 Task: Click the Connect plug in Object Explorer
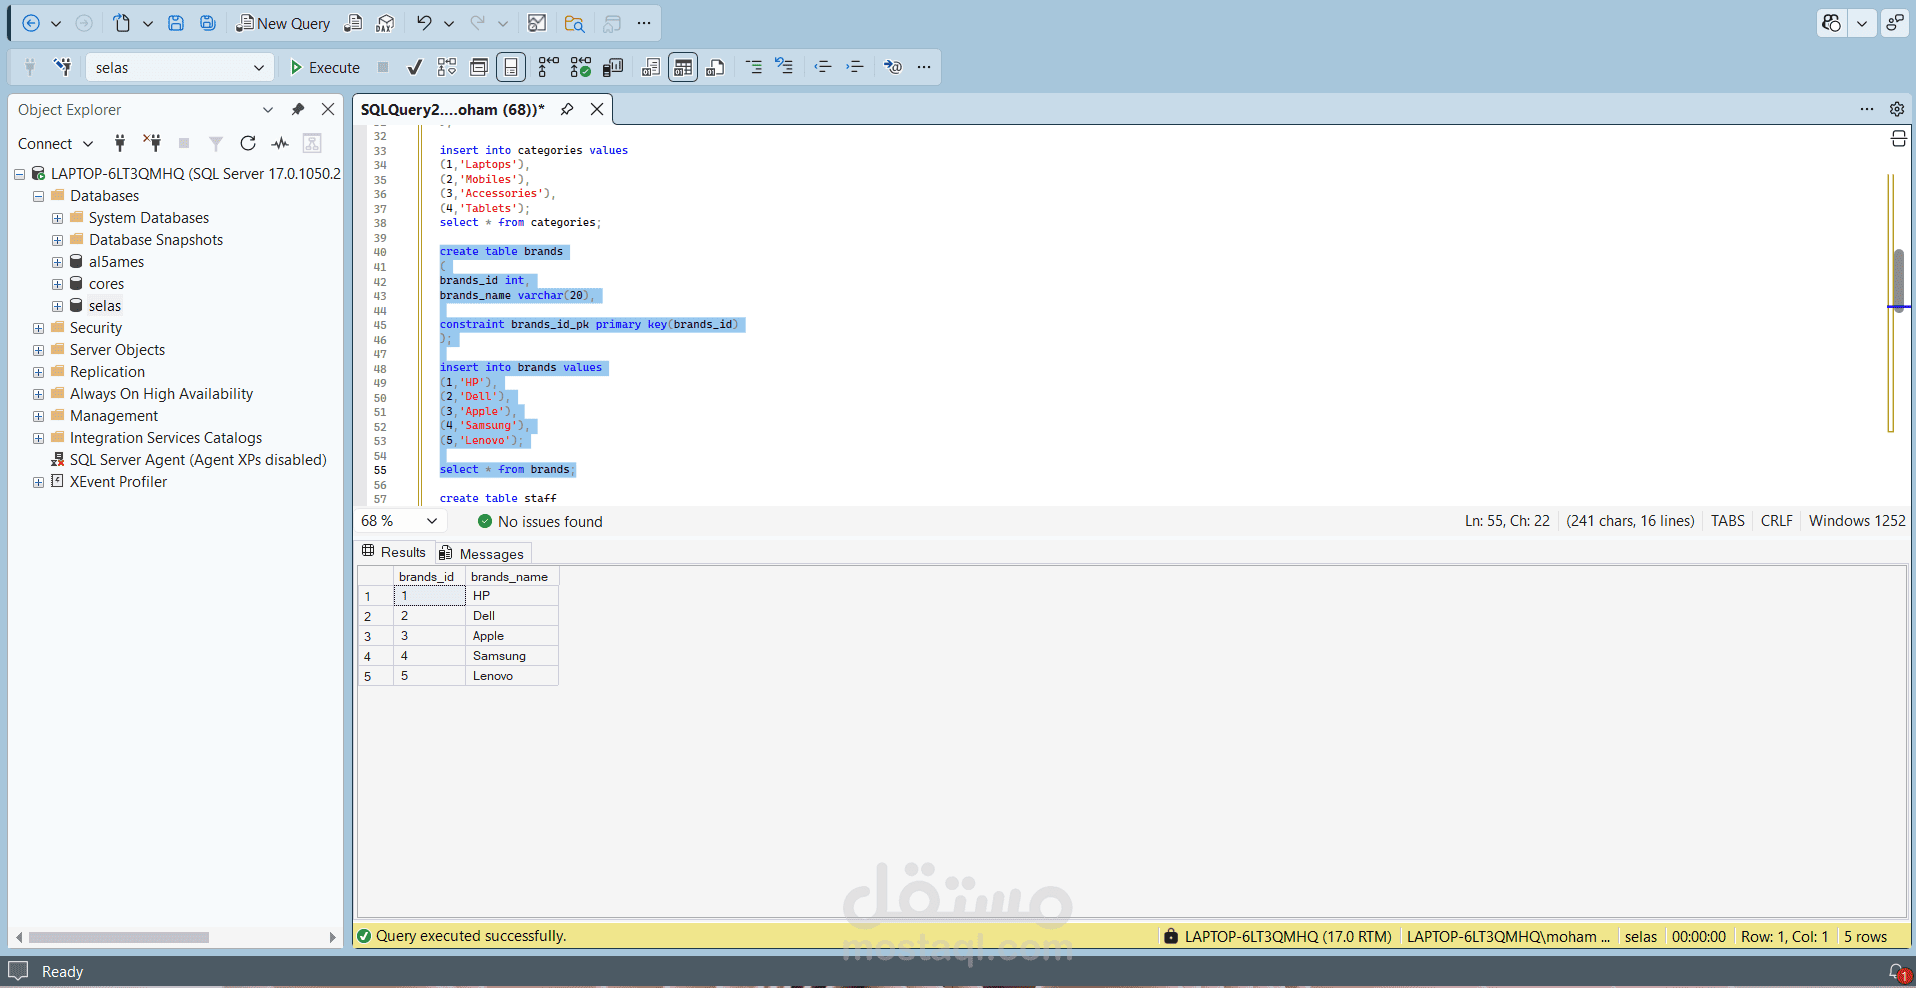point(120,143)
